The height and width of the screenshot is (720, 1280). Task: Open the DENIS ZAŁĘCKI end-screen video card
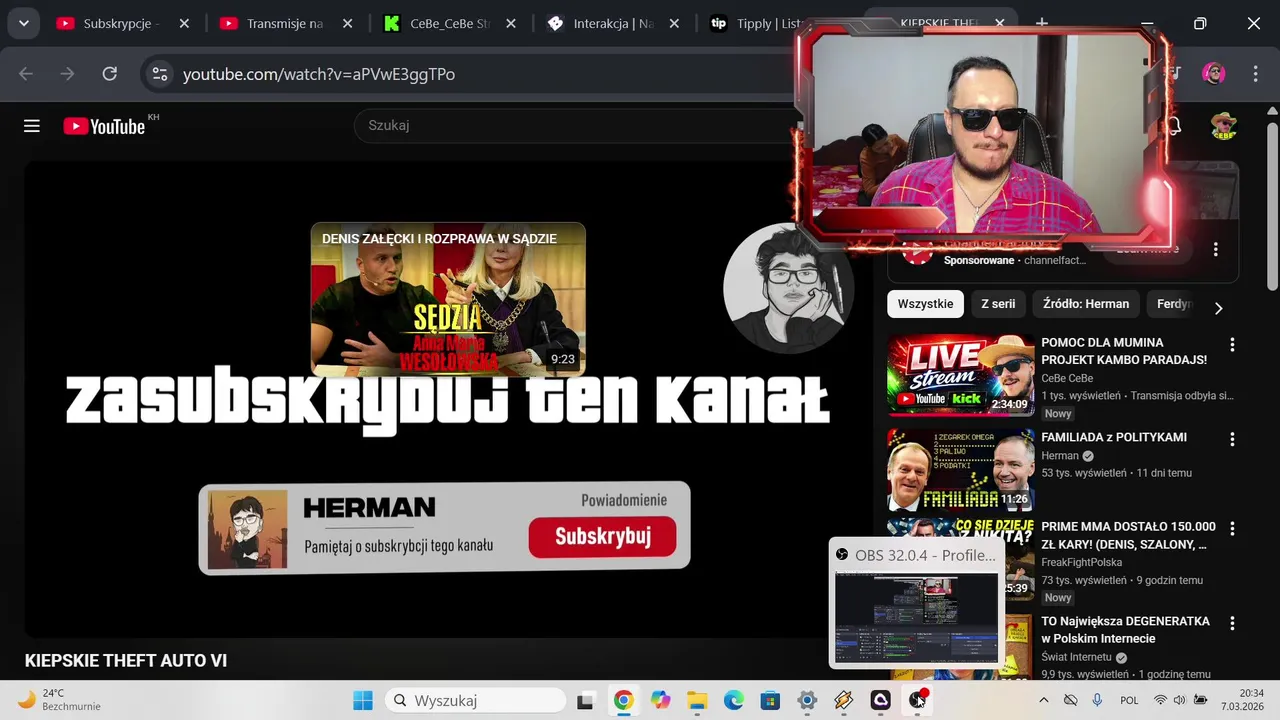(448, 299)
